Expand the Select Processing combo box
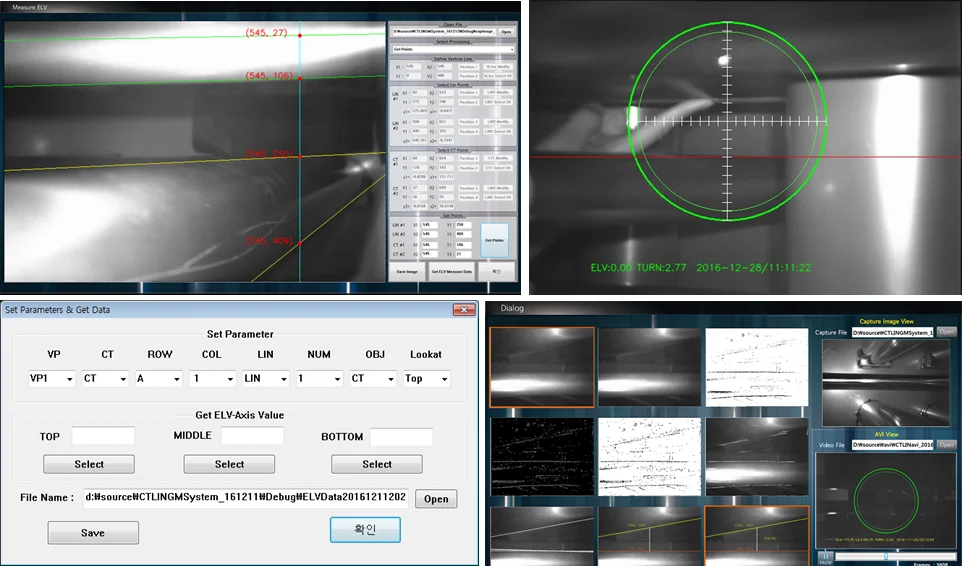This screenshot has height=566, width=962. pos(453,48)
